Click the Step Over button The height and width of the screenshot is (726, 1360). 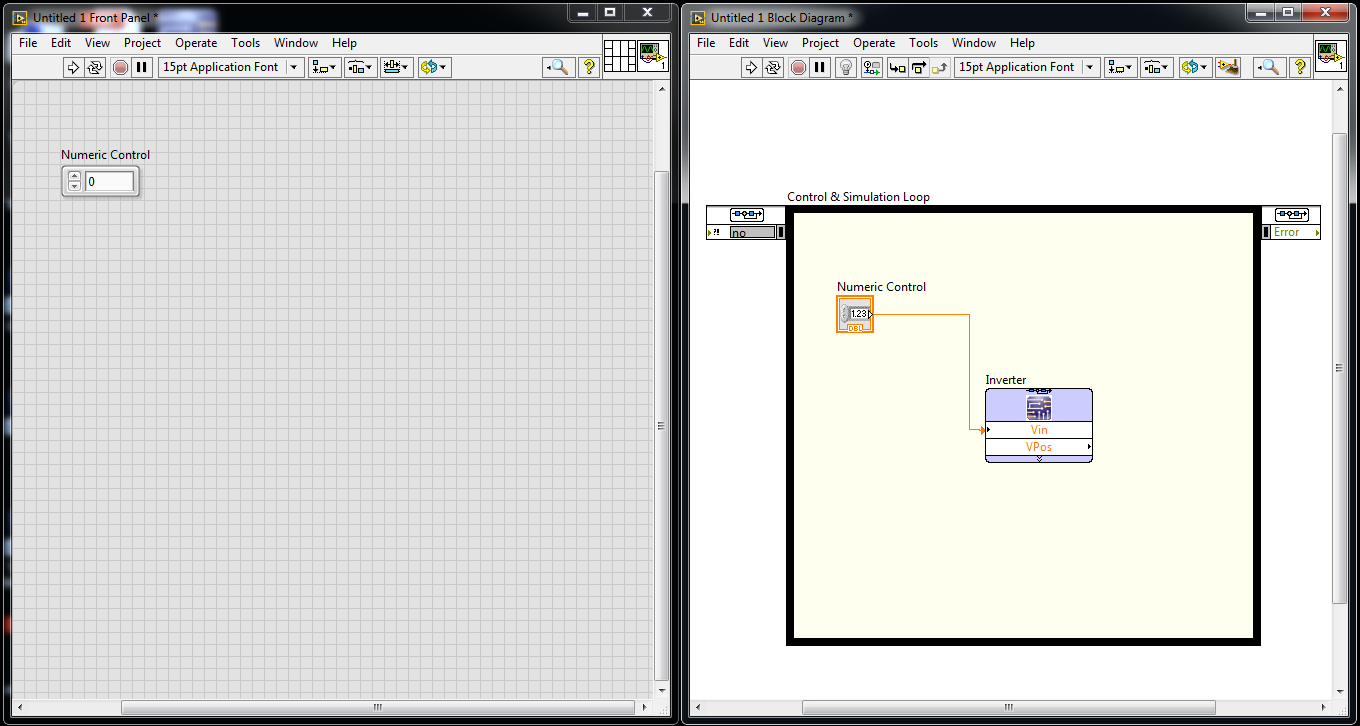(918, 67)
